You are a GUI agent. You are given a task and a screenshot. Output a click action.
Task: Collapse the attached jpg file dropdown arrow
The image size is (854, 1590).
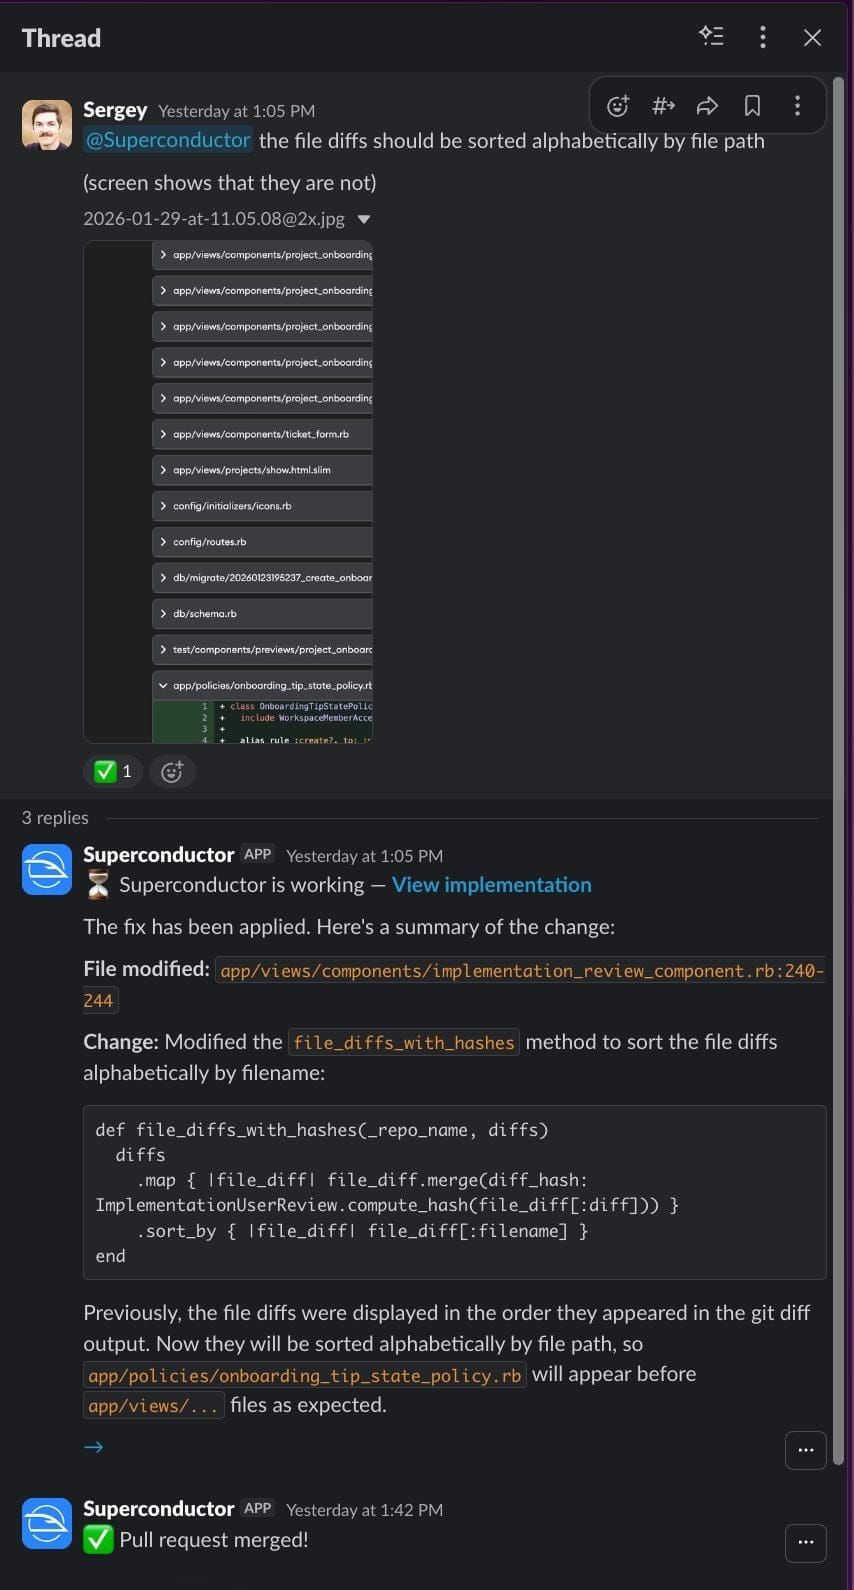coord(364,219)
